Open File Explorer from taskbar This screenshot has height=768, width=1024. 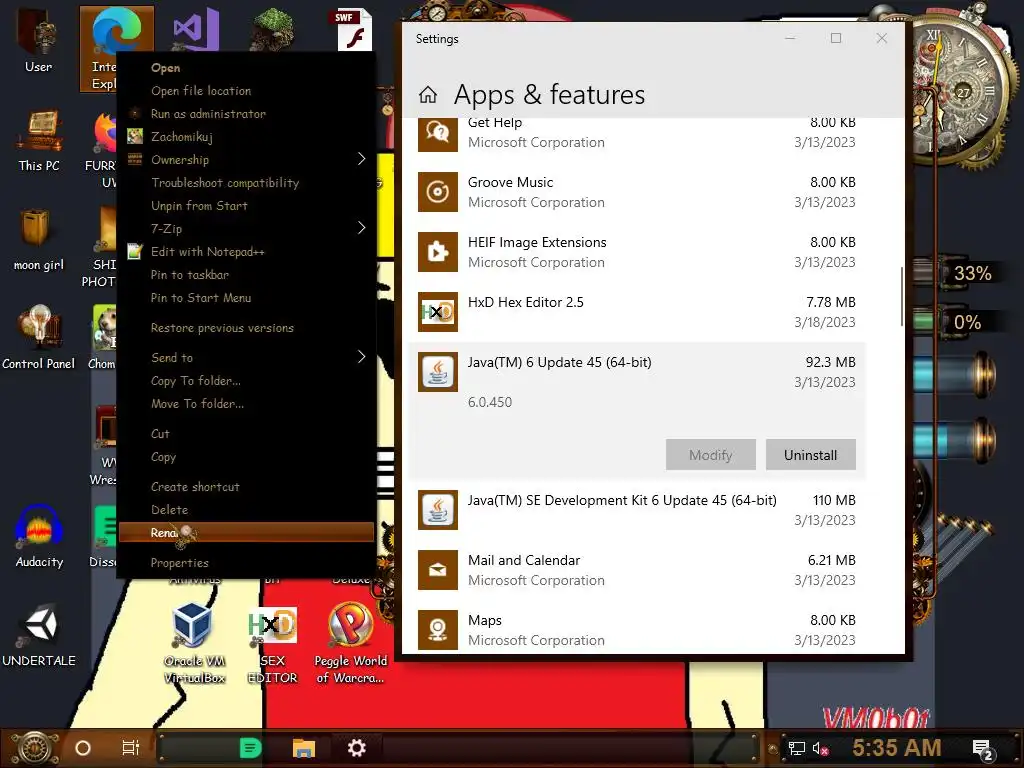pos(304,748)
